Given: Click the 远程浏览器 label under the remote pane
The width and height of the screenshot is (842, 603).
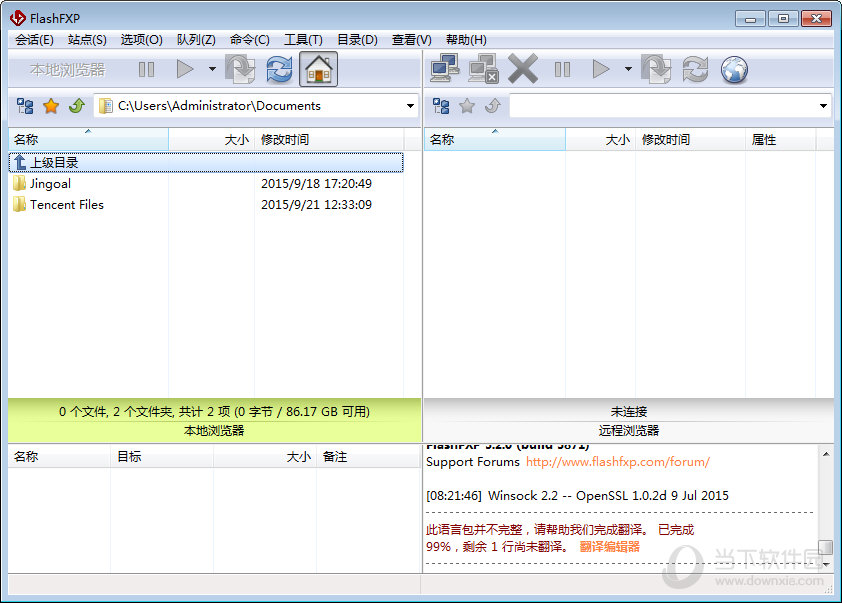Looking at the screenshot, I should point(629,431).
